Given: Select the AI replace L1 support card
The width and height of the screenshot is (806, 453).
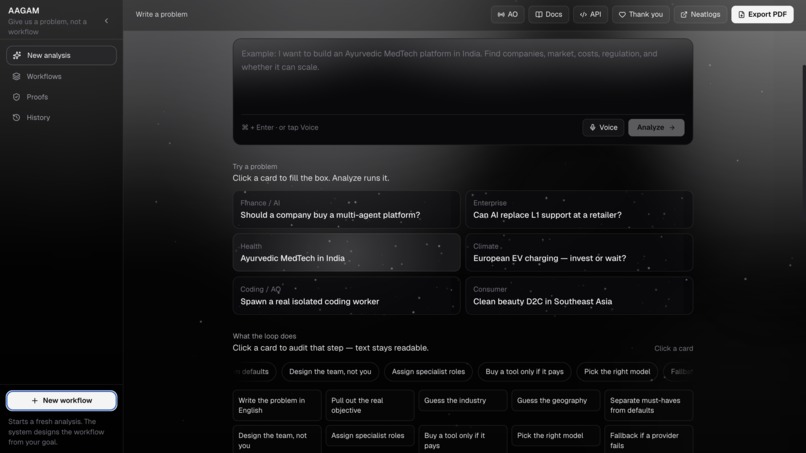Looking at the screenshot, I should pos(579,209).
